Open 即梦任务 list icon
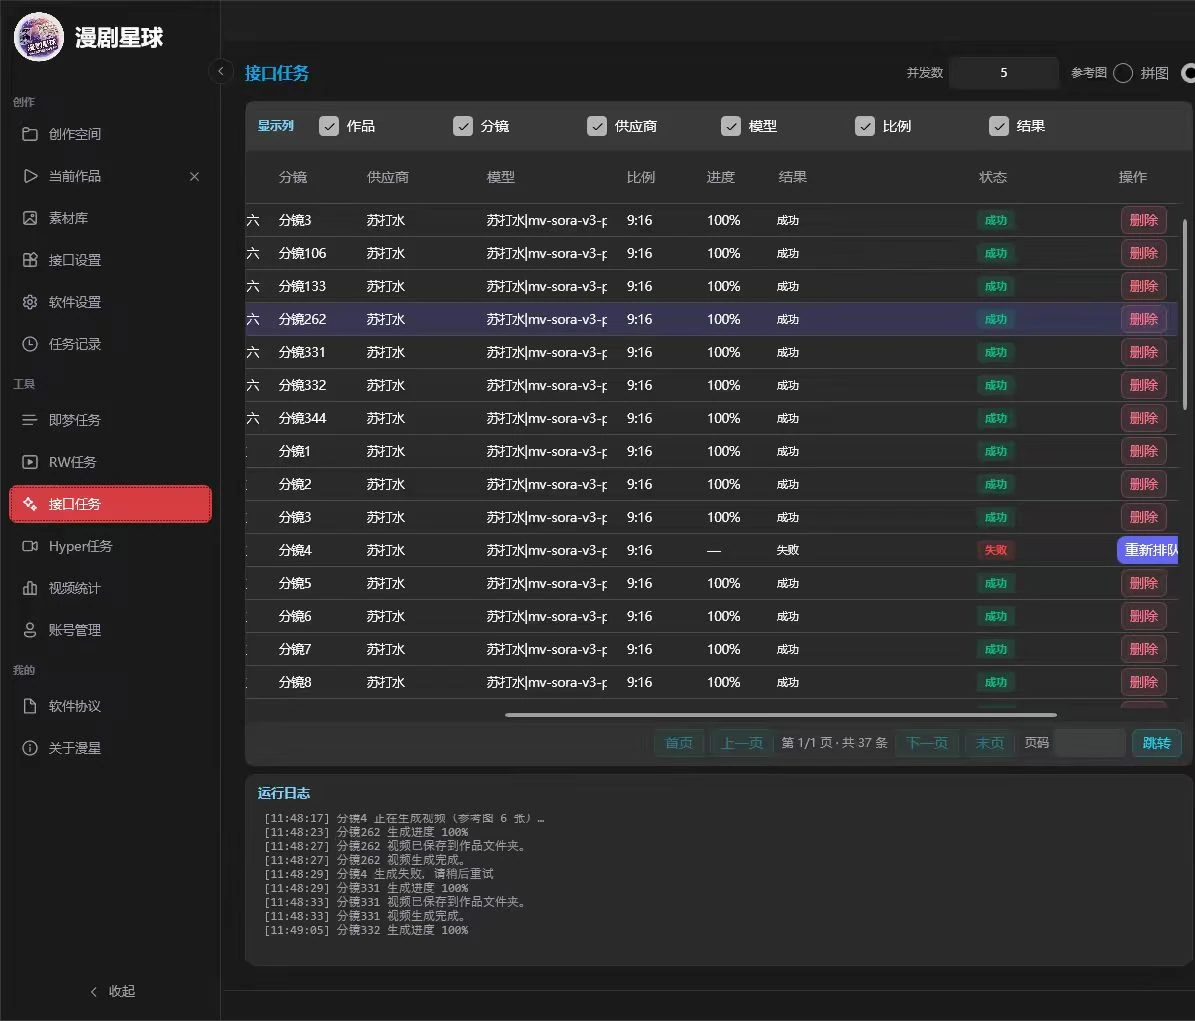 [30, 420]
